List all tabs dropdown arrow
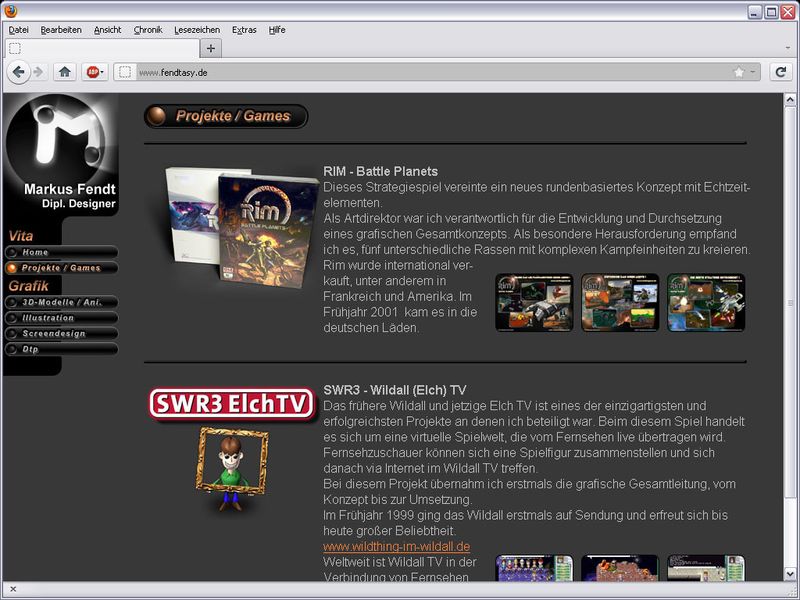The image size is (800, 600). (788, 48)
